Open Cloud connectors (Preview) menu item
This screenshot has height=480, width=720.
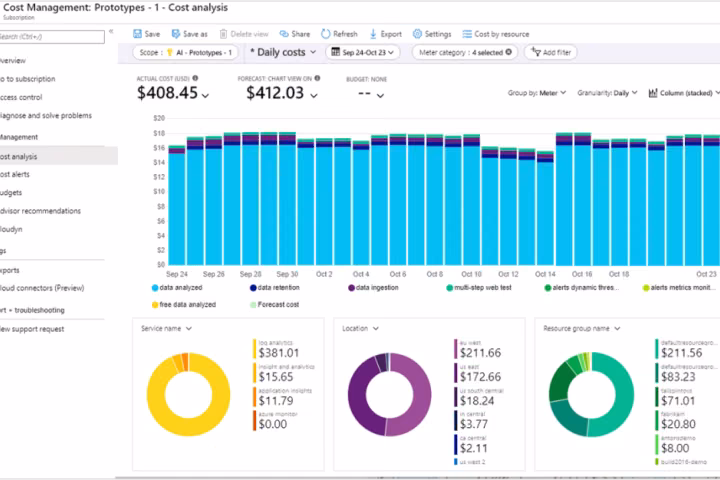(42, 288)
